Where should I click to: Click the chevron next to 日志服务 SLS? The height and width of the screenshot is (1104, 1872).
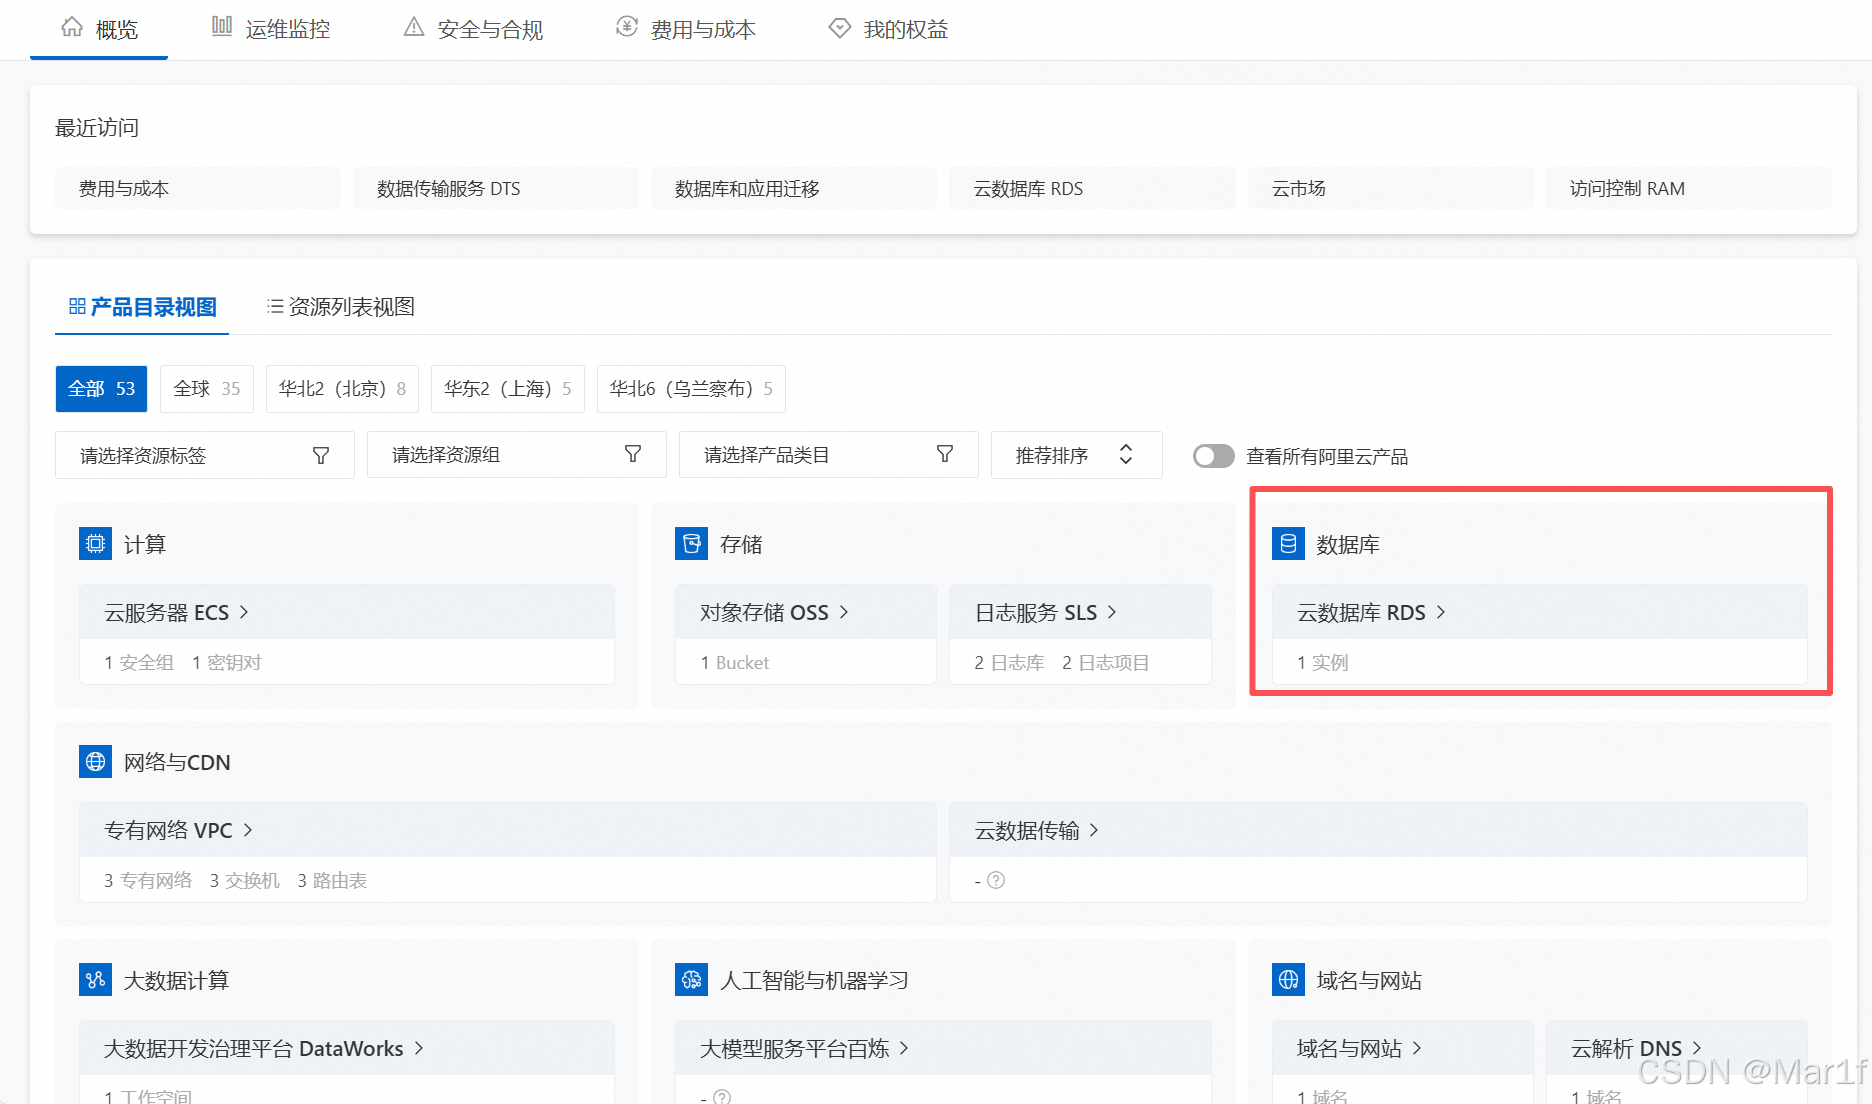[x=1112, y=612]
